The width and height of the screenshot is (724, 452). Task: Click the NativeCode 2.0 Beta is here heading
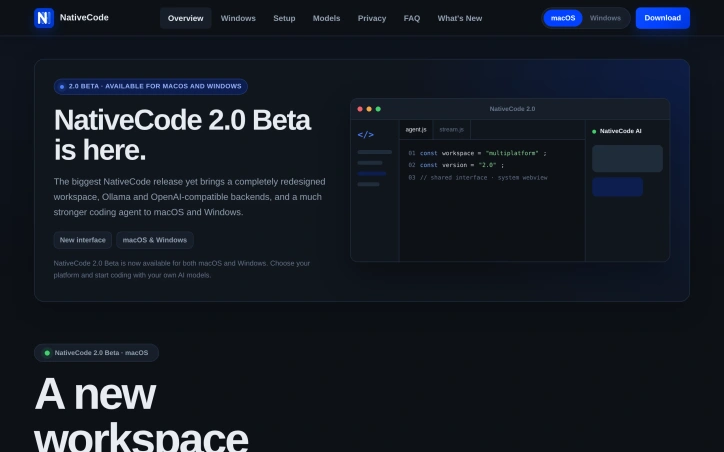pos(182,135)
